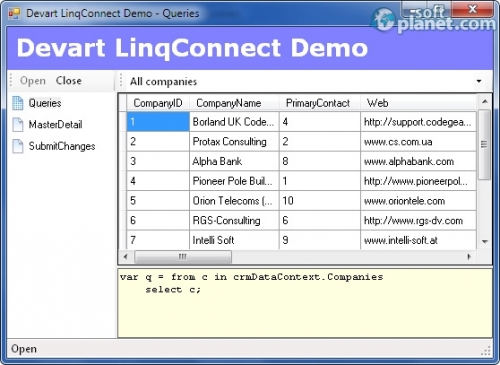Viewport: 500px width, 365px height.
Task: Select the http://support.codegea... web cell
Action: point(418,122)
